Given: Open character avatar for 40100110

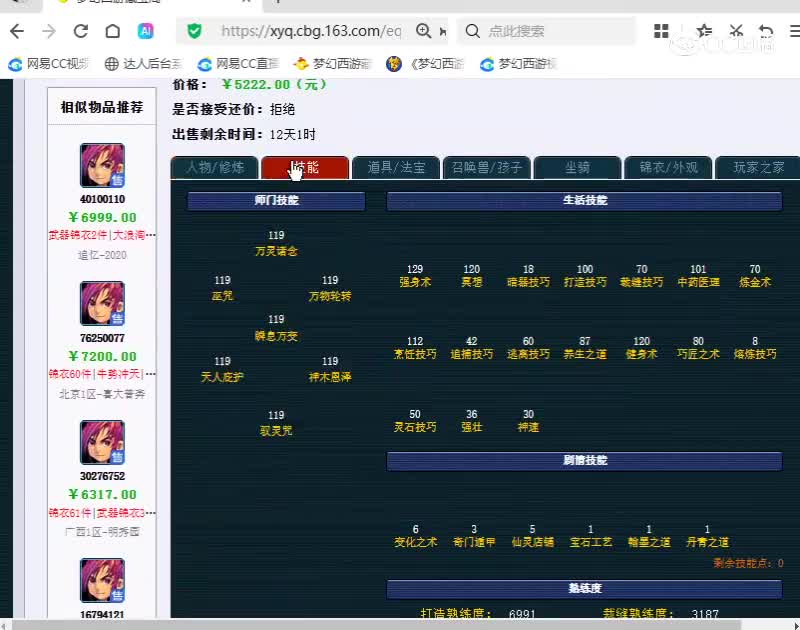Looking at the screenshot, I should tap(102, 166).
